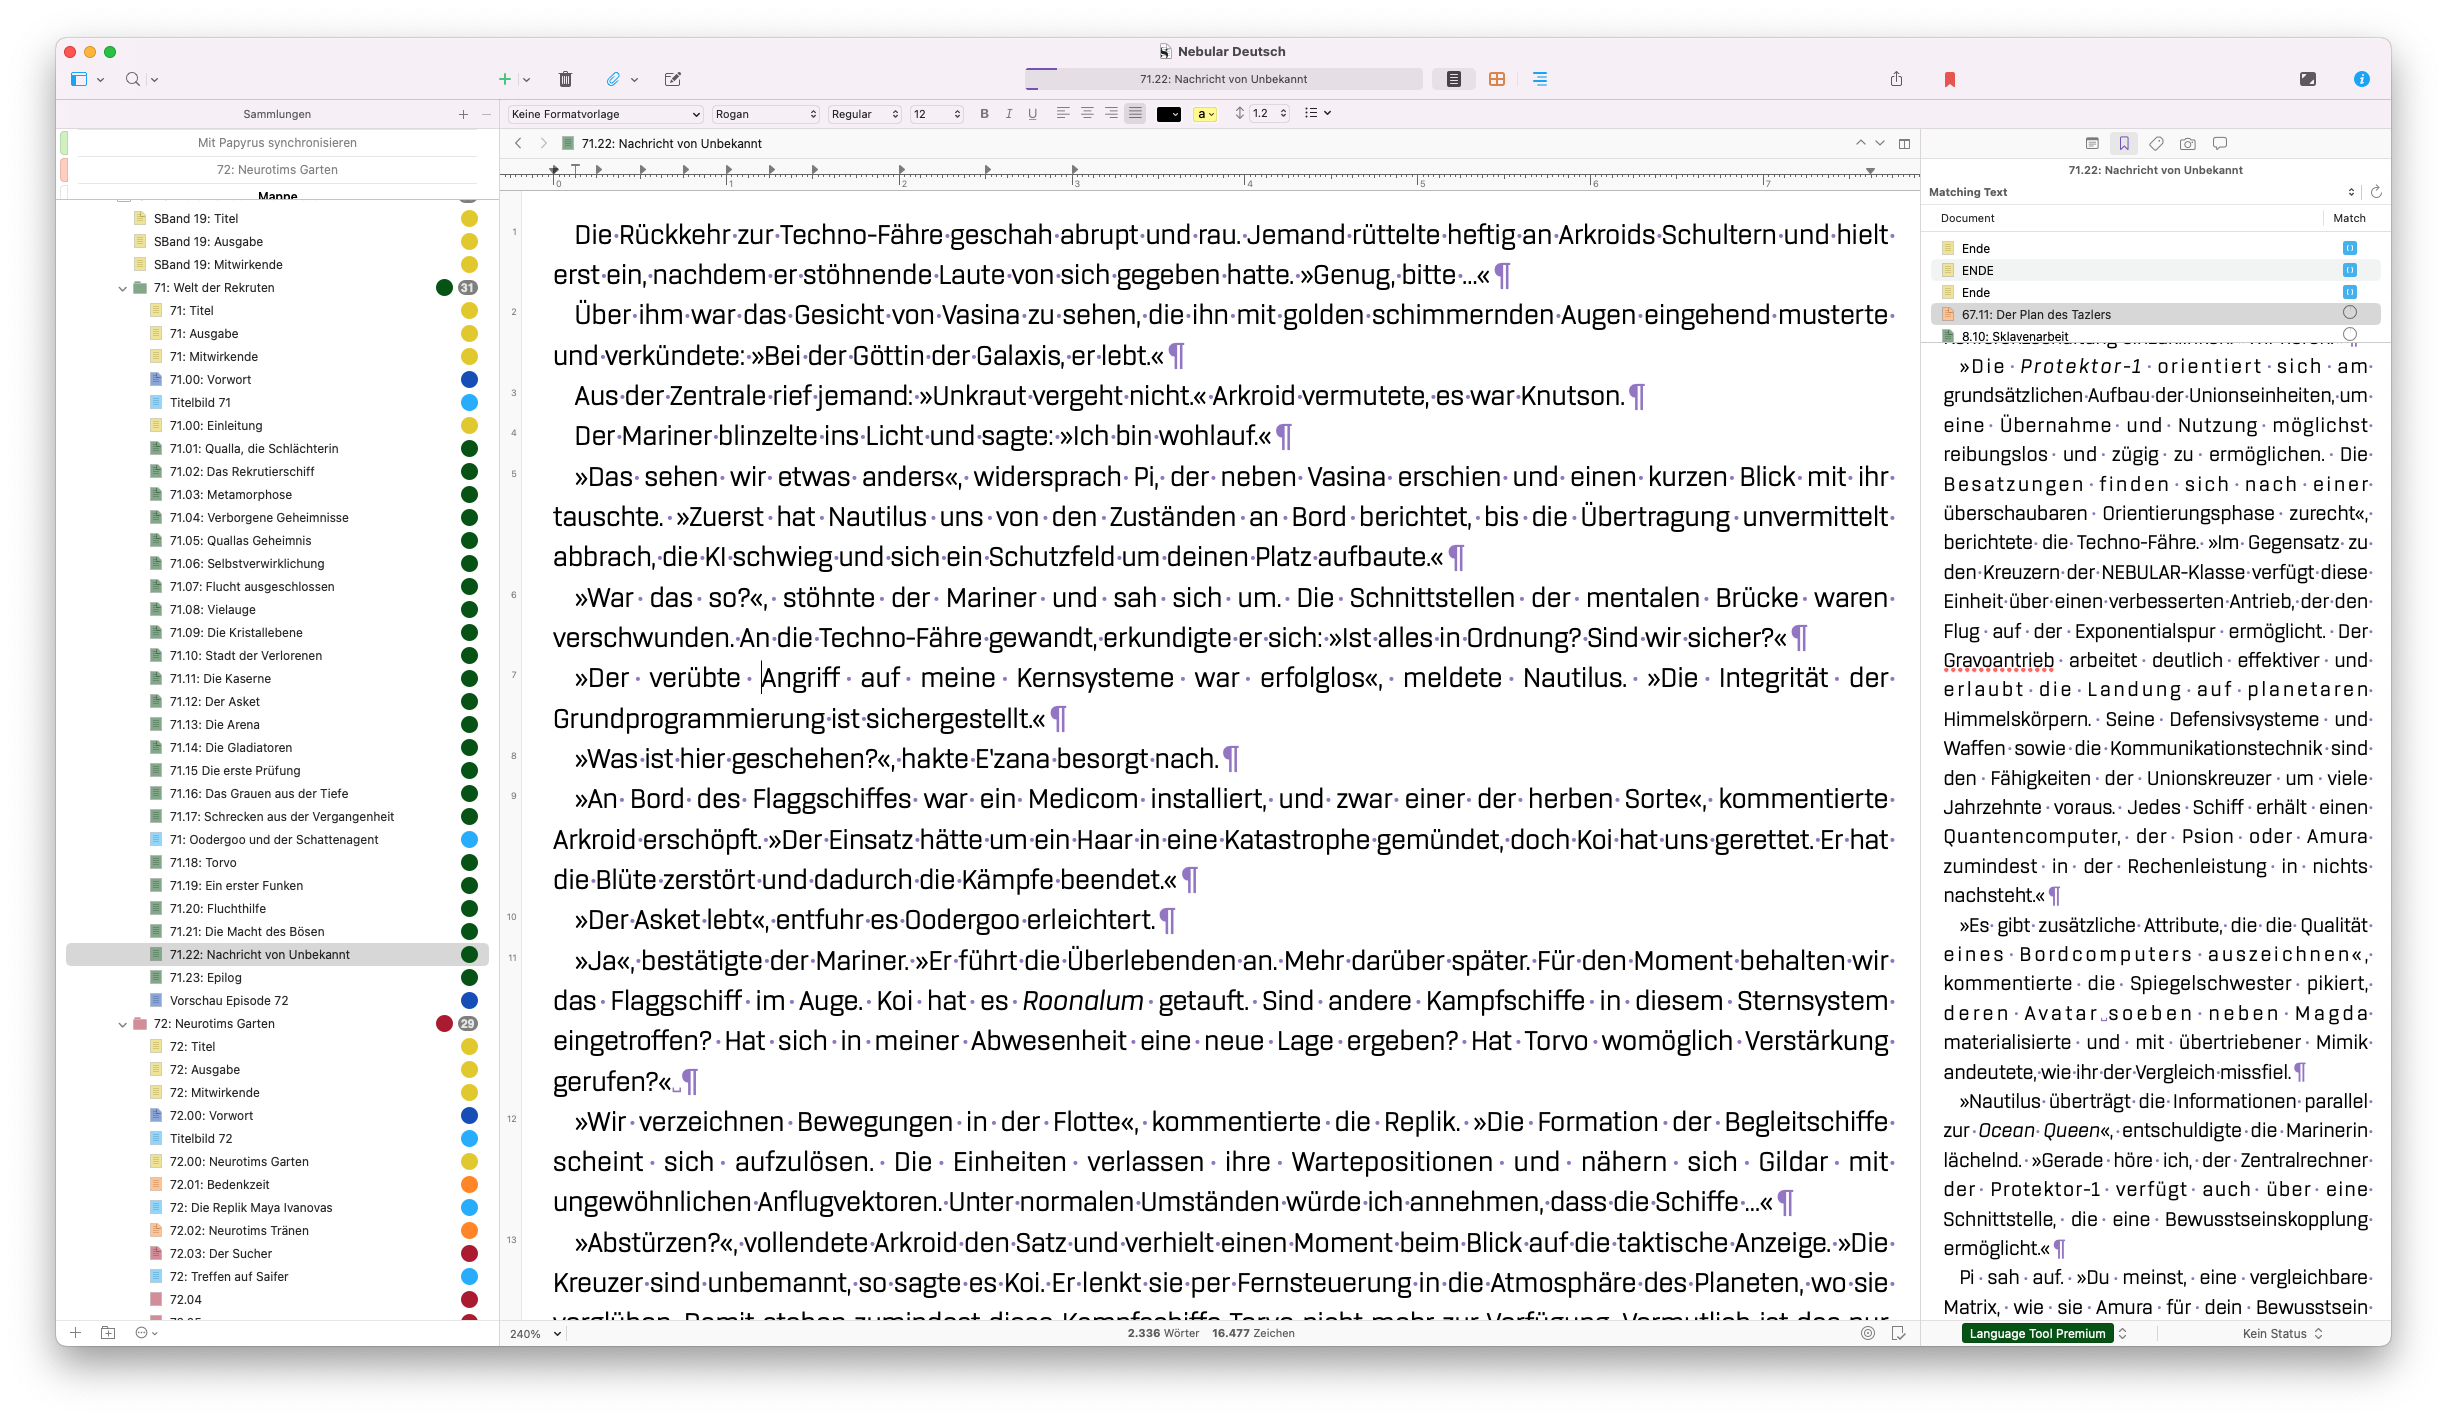This screenshot has width=2447, height=1420.
Task: Open quick reference edit icon
Action: (673, 79)
